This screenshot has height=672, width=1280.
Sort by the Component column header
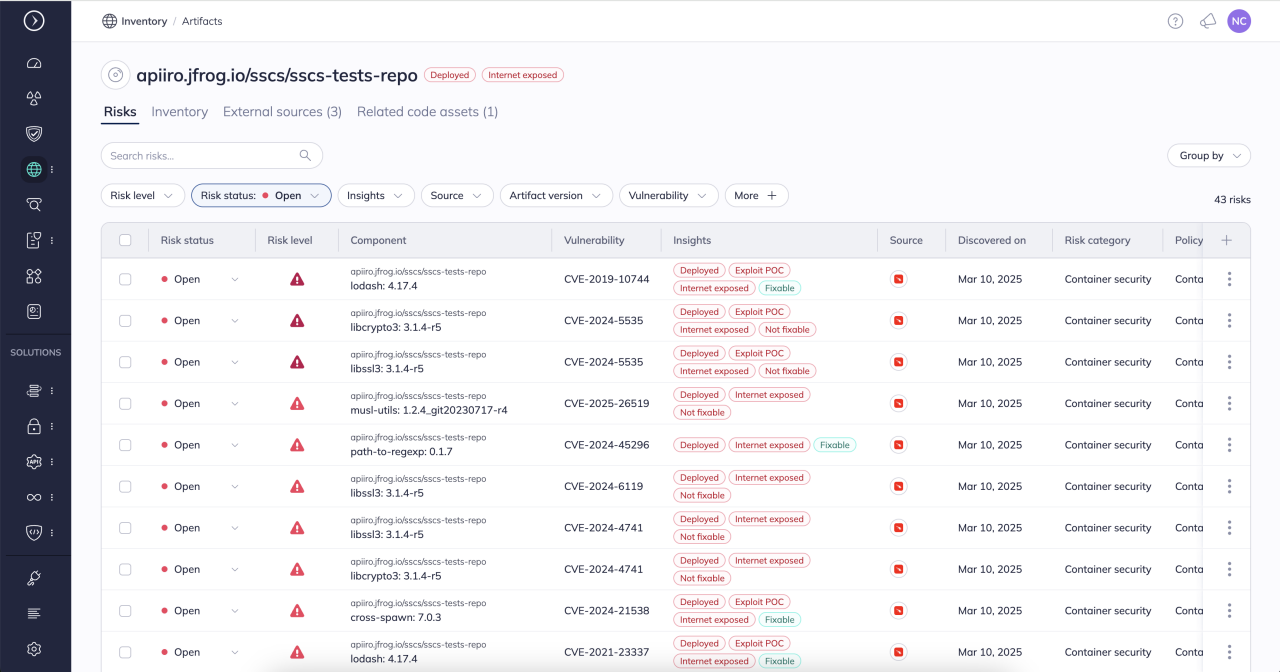(378, 240)
